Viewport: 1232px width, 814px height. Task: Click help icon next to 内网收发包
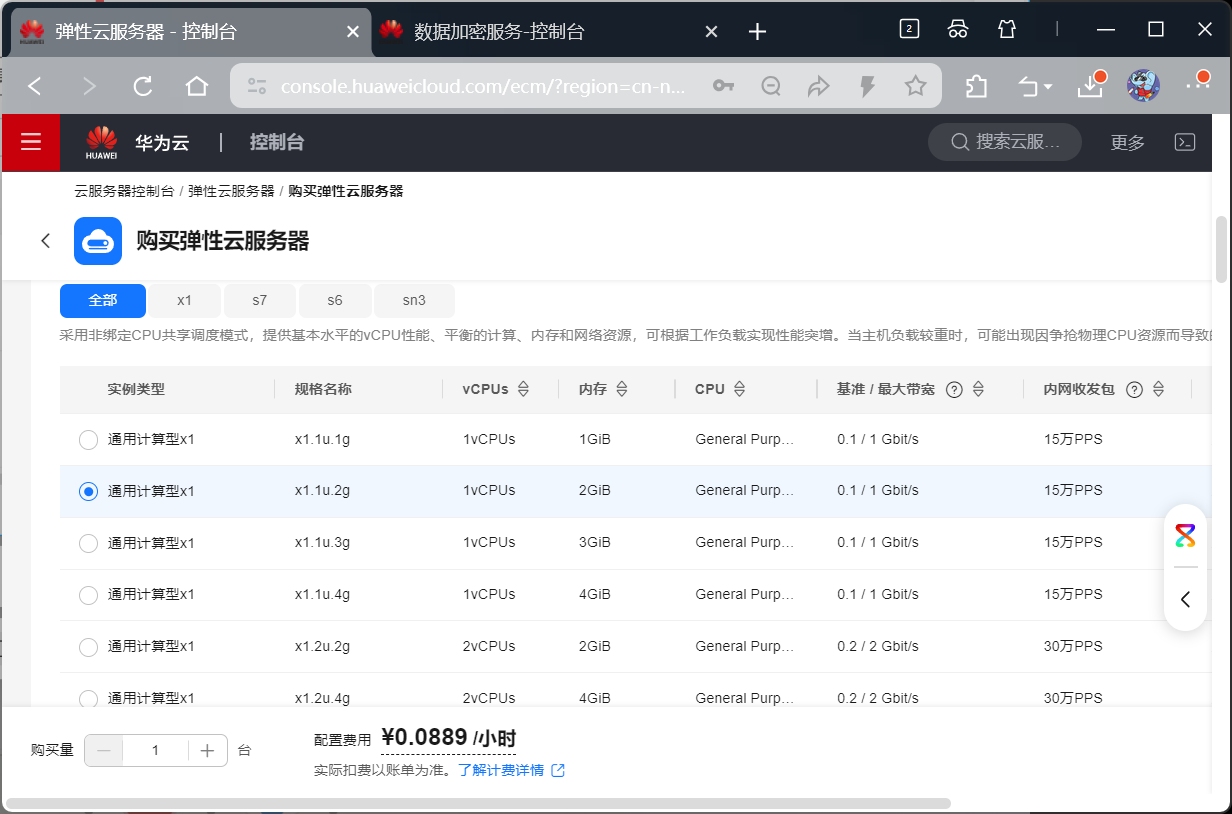1134,390
